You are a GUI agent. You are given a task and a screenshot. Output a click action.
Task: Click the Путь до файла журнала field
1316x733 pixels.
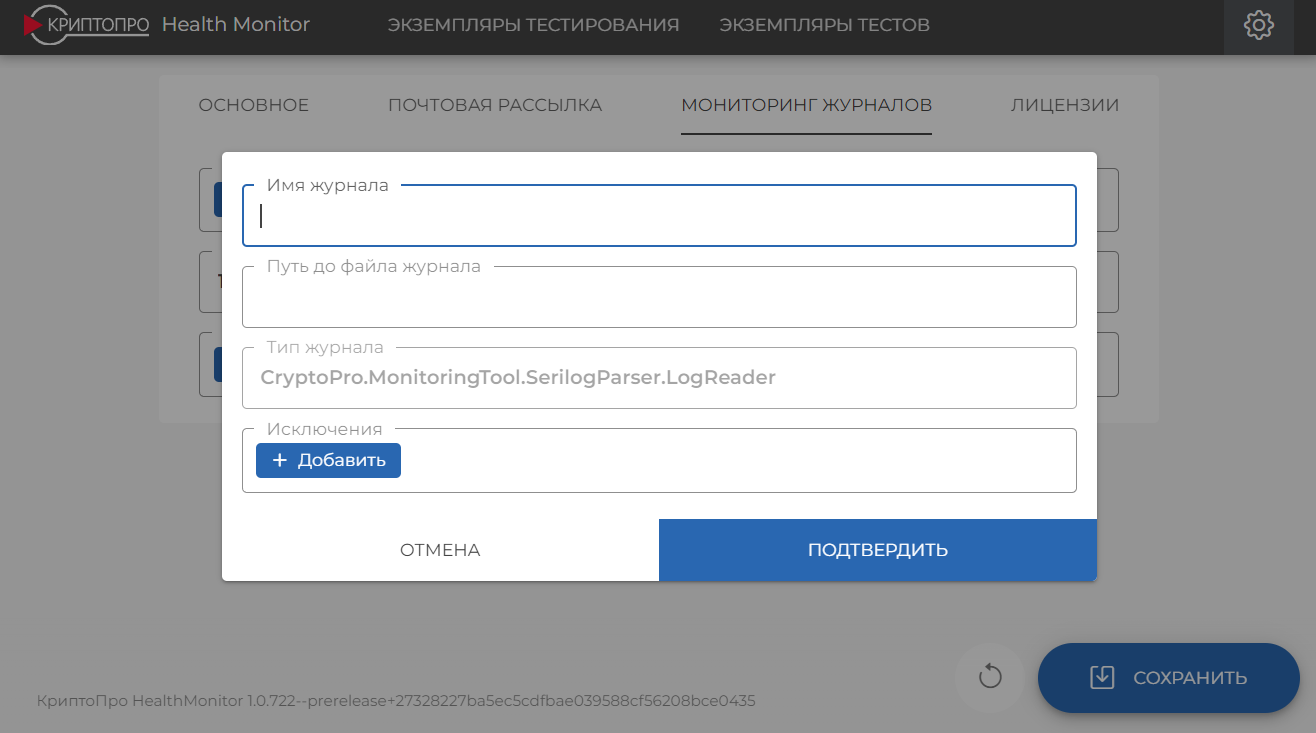click(659, 297)
